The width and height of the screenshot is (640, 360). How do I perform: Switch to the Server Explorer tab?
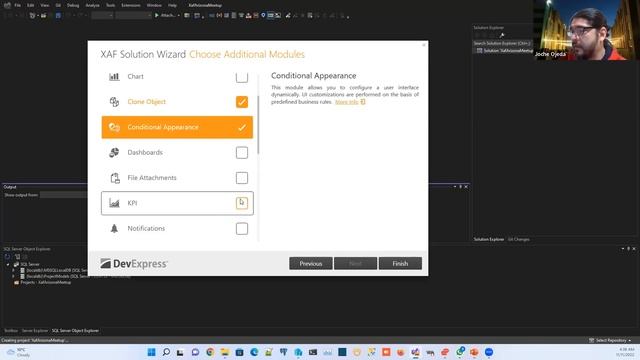click(x=35, y=331)
